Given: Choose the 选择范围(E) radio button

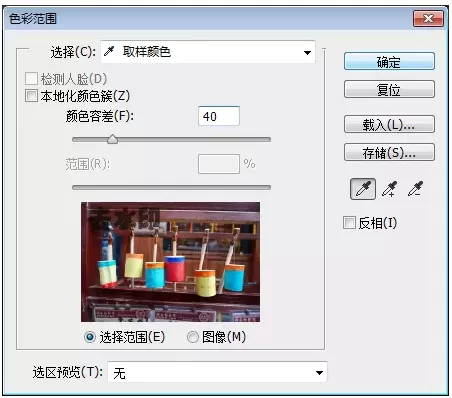Looking at the screenshot, I should click(90, 337).
